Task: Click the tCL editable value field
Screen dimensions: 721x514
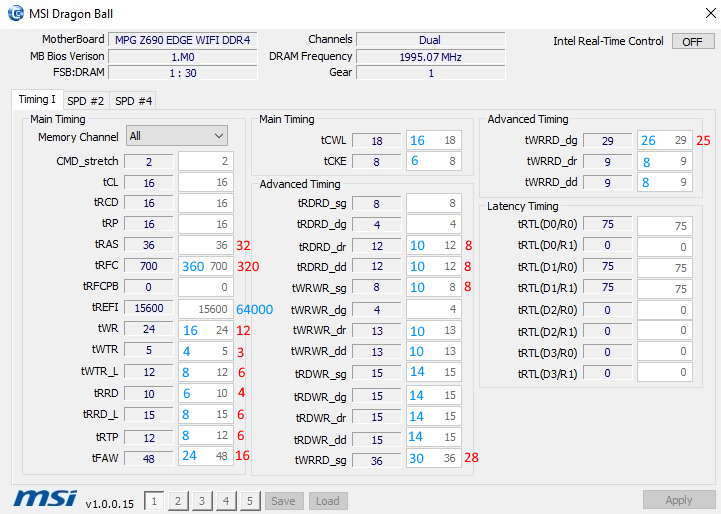Action: pos(206,183)
